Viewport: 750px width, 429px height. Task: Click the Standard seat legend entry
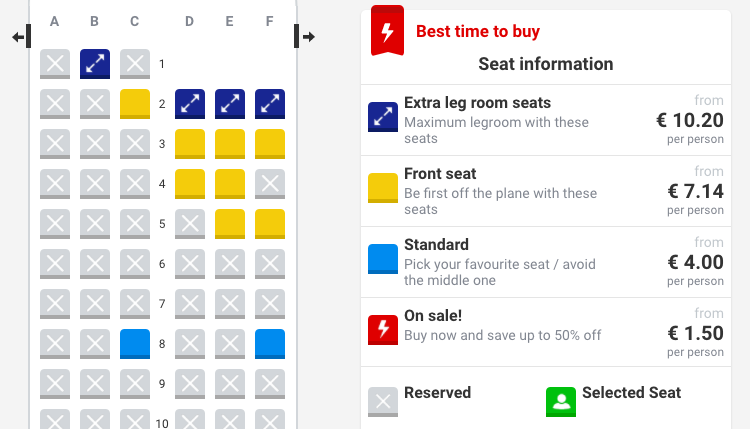coord(546,262)
